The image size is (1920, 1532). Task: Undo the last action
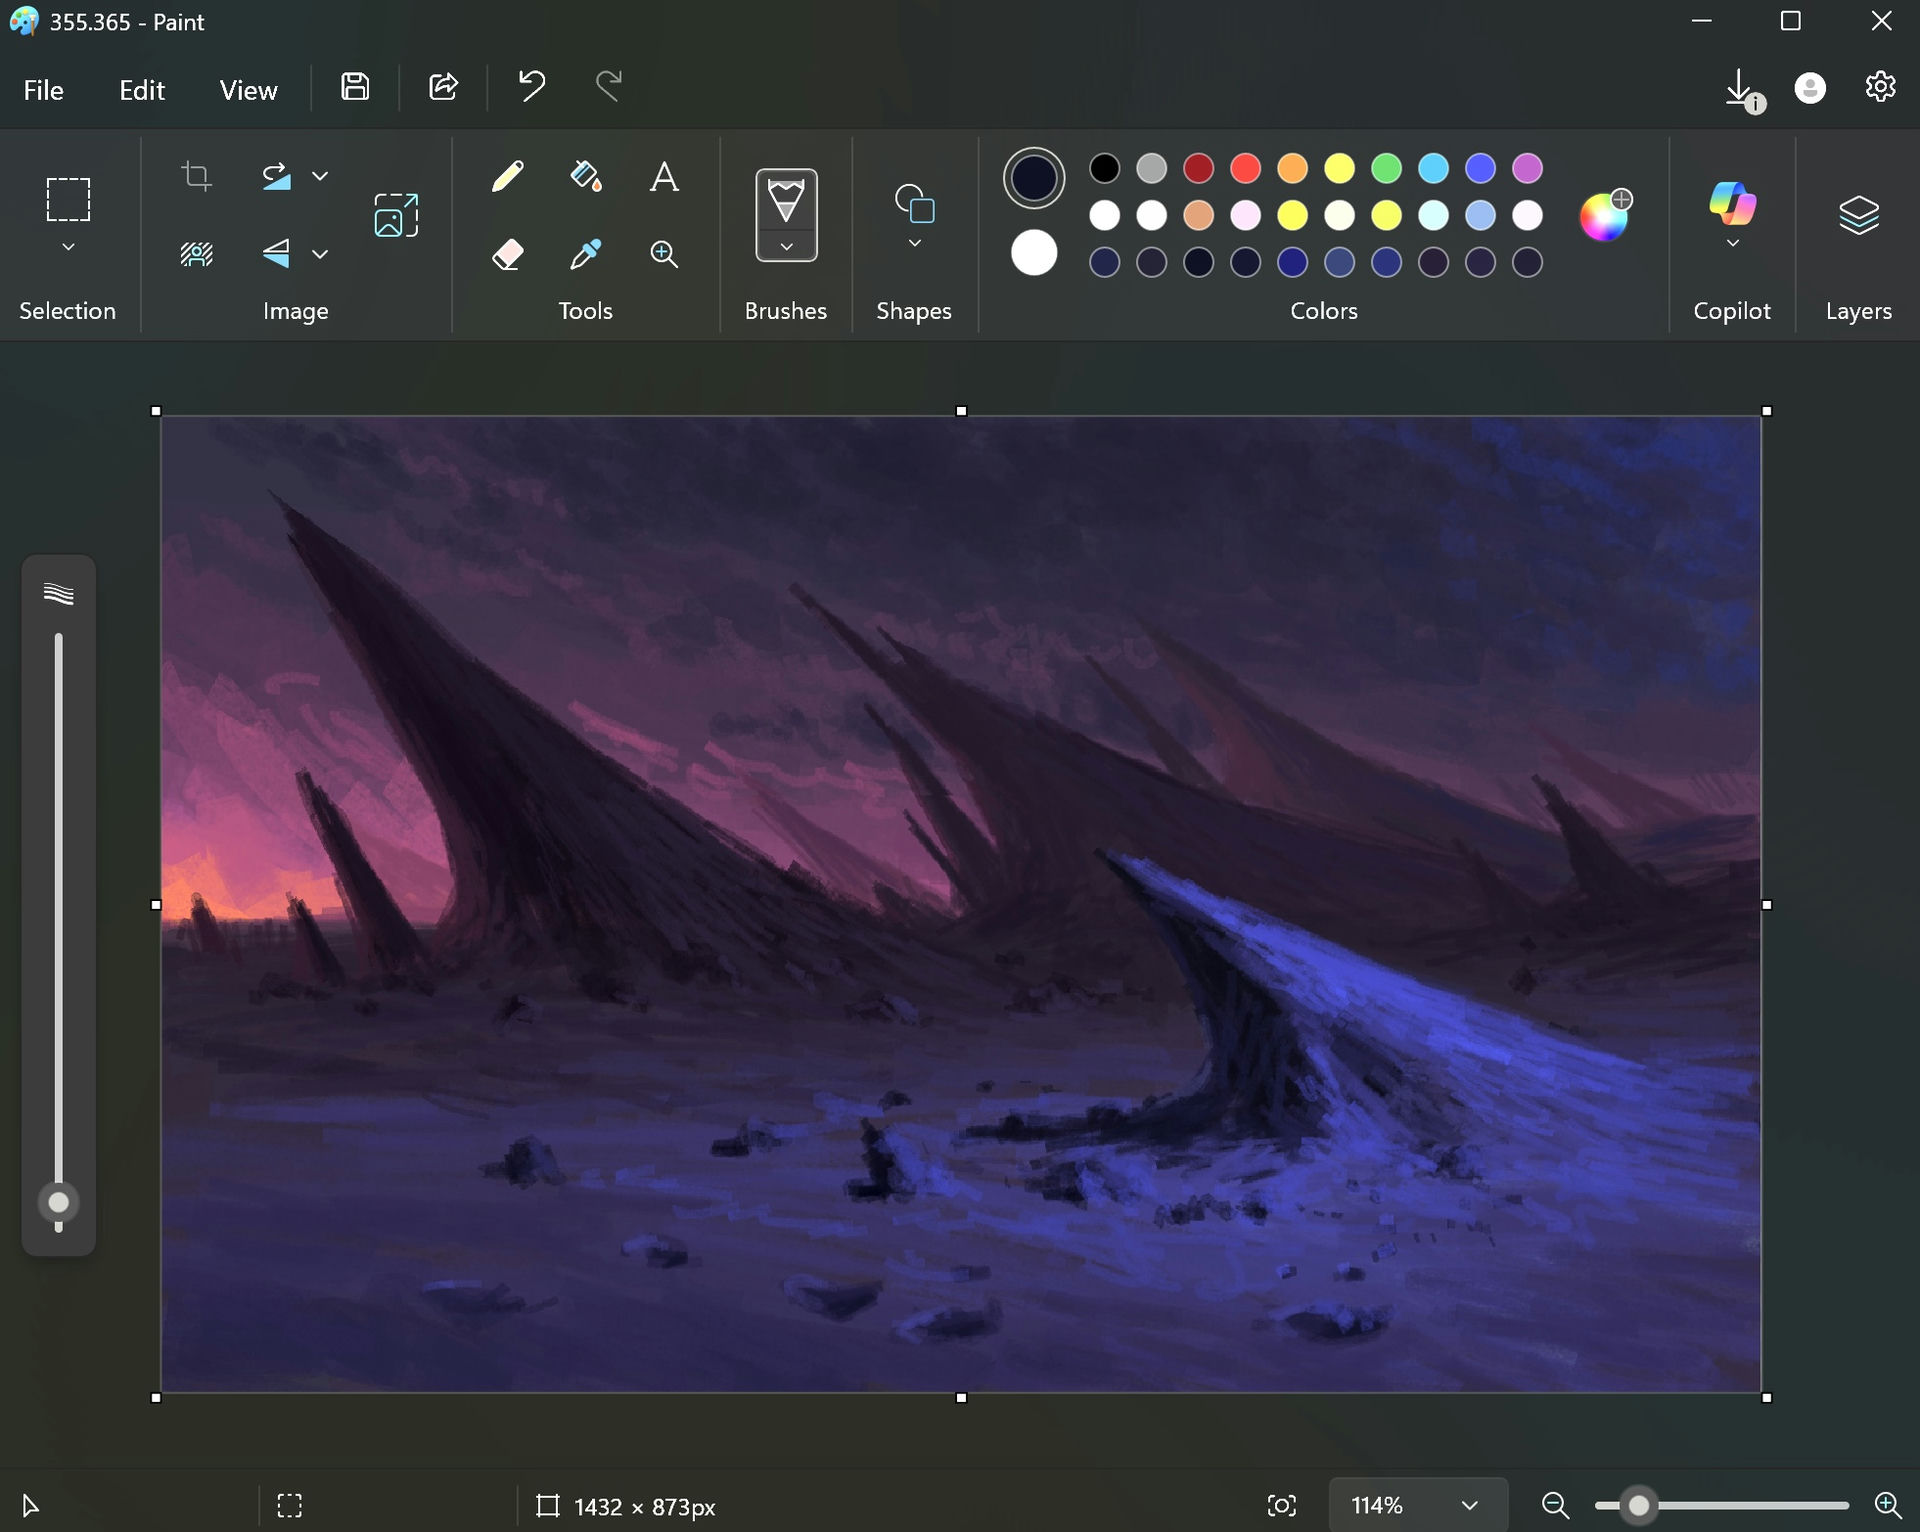[531, 87]
